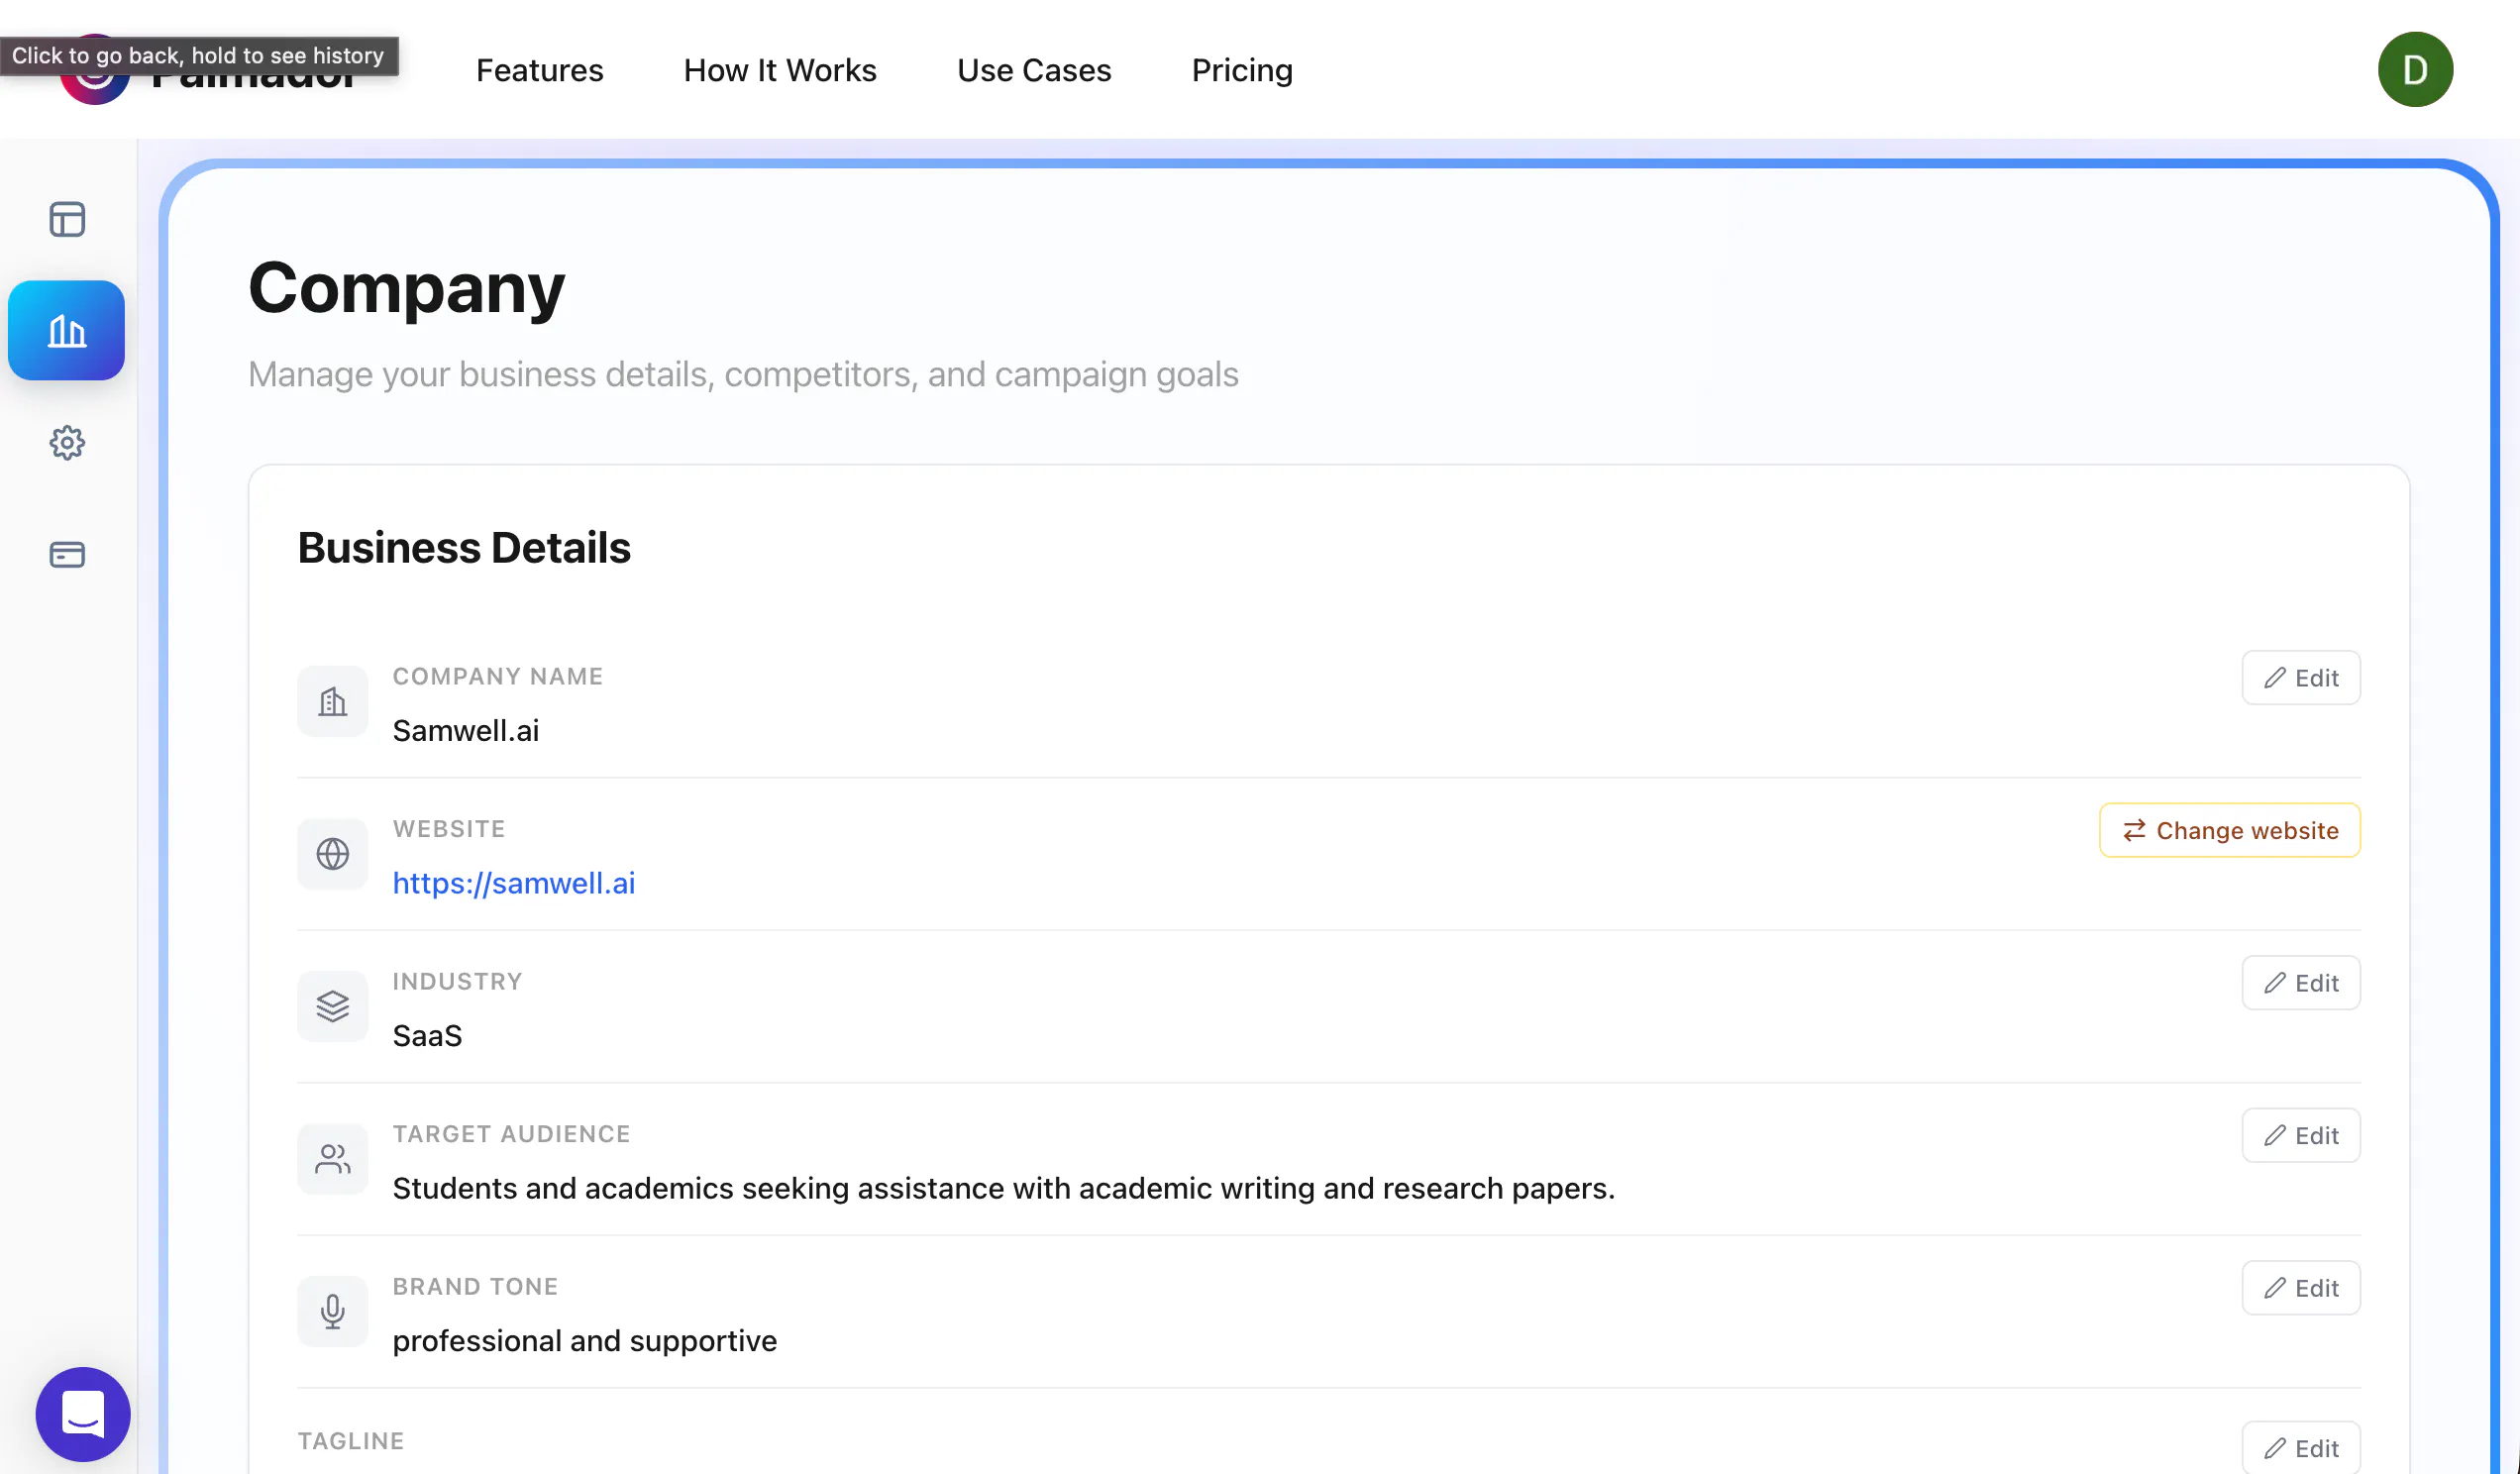Open the billing card icon in sidebar
Viewport: 2520px width, 1474px height.
point(67,554)
